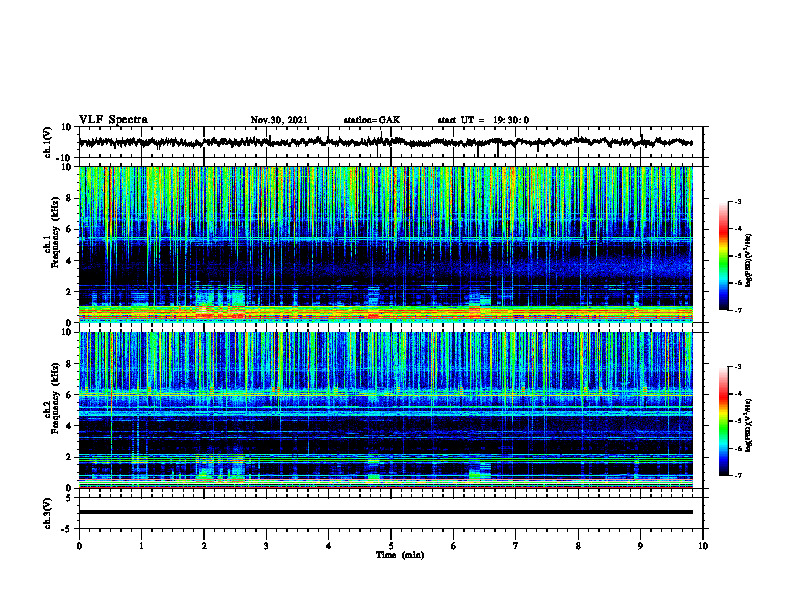Click the "-3" tick on ch.1 color bar

pos(738,201)
